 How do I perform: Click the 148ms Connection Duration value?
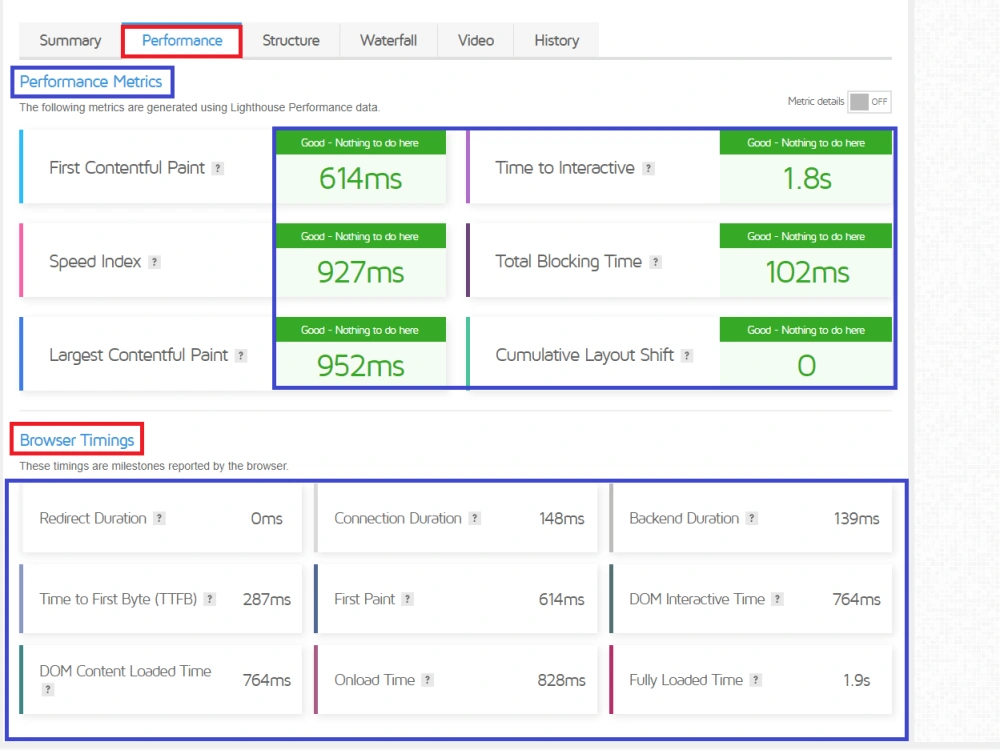coord(561,519)
